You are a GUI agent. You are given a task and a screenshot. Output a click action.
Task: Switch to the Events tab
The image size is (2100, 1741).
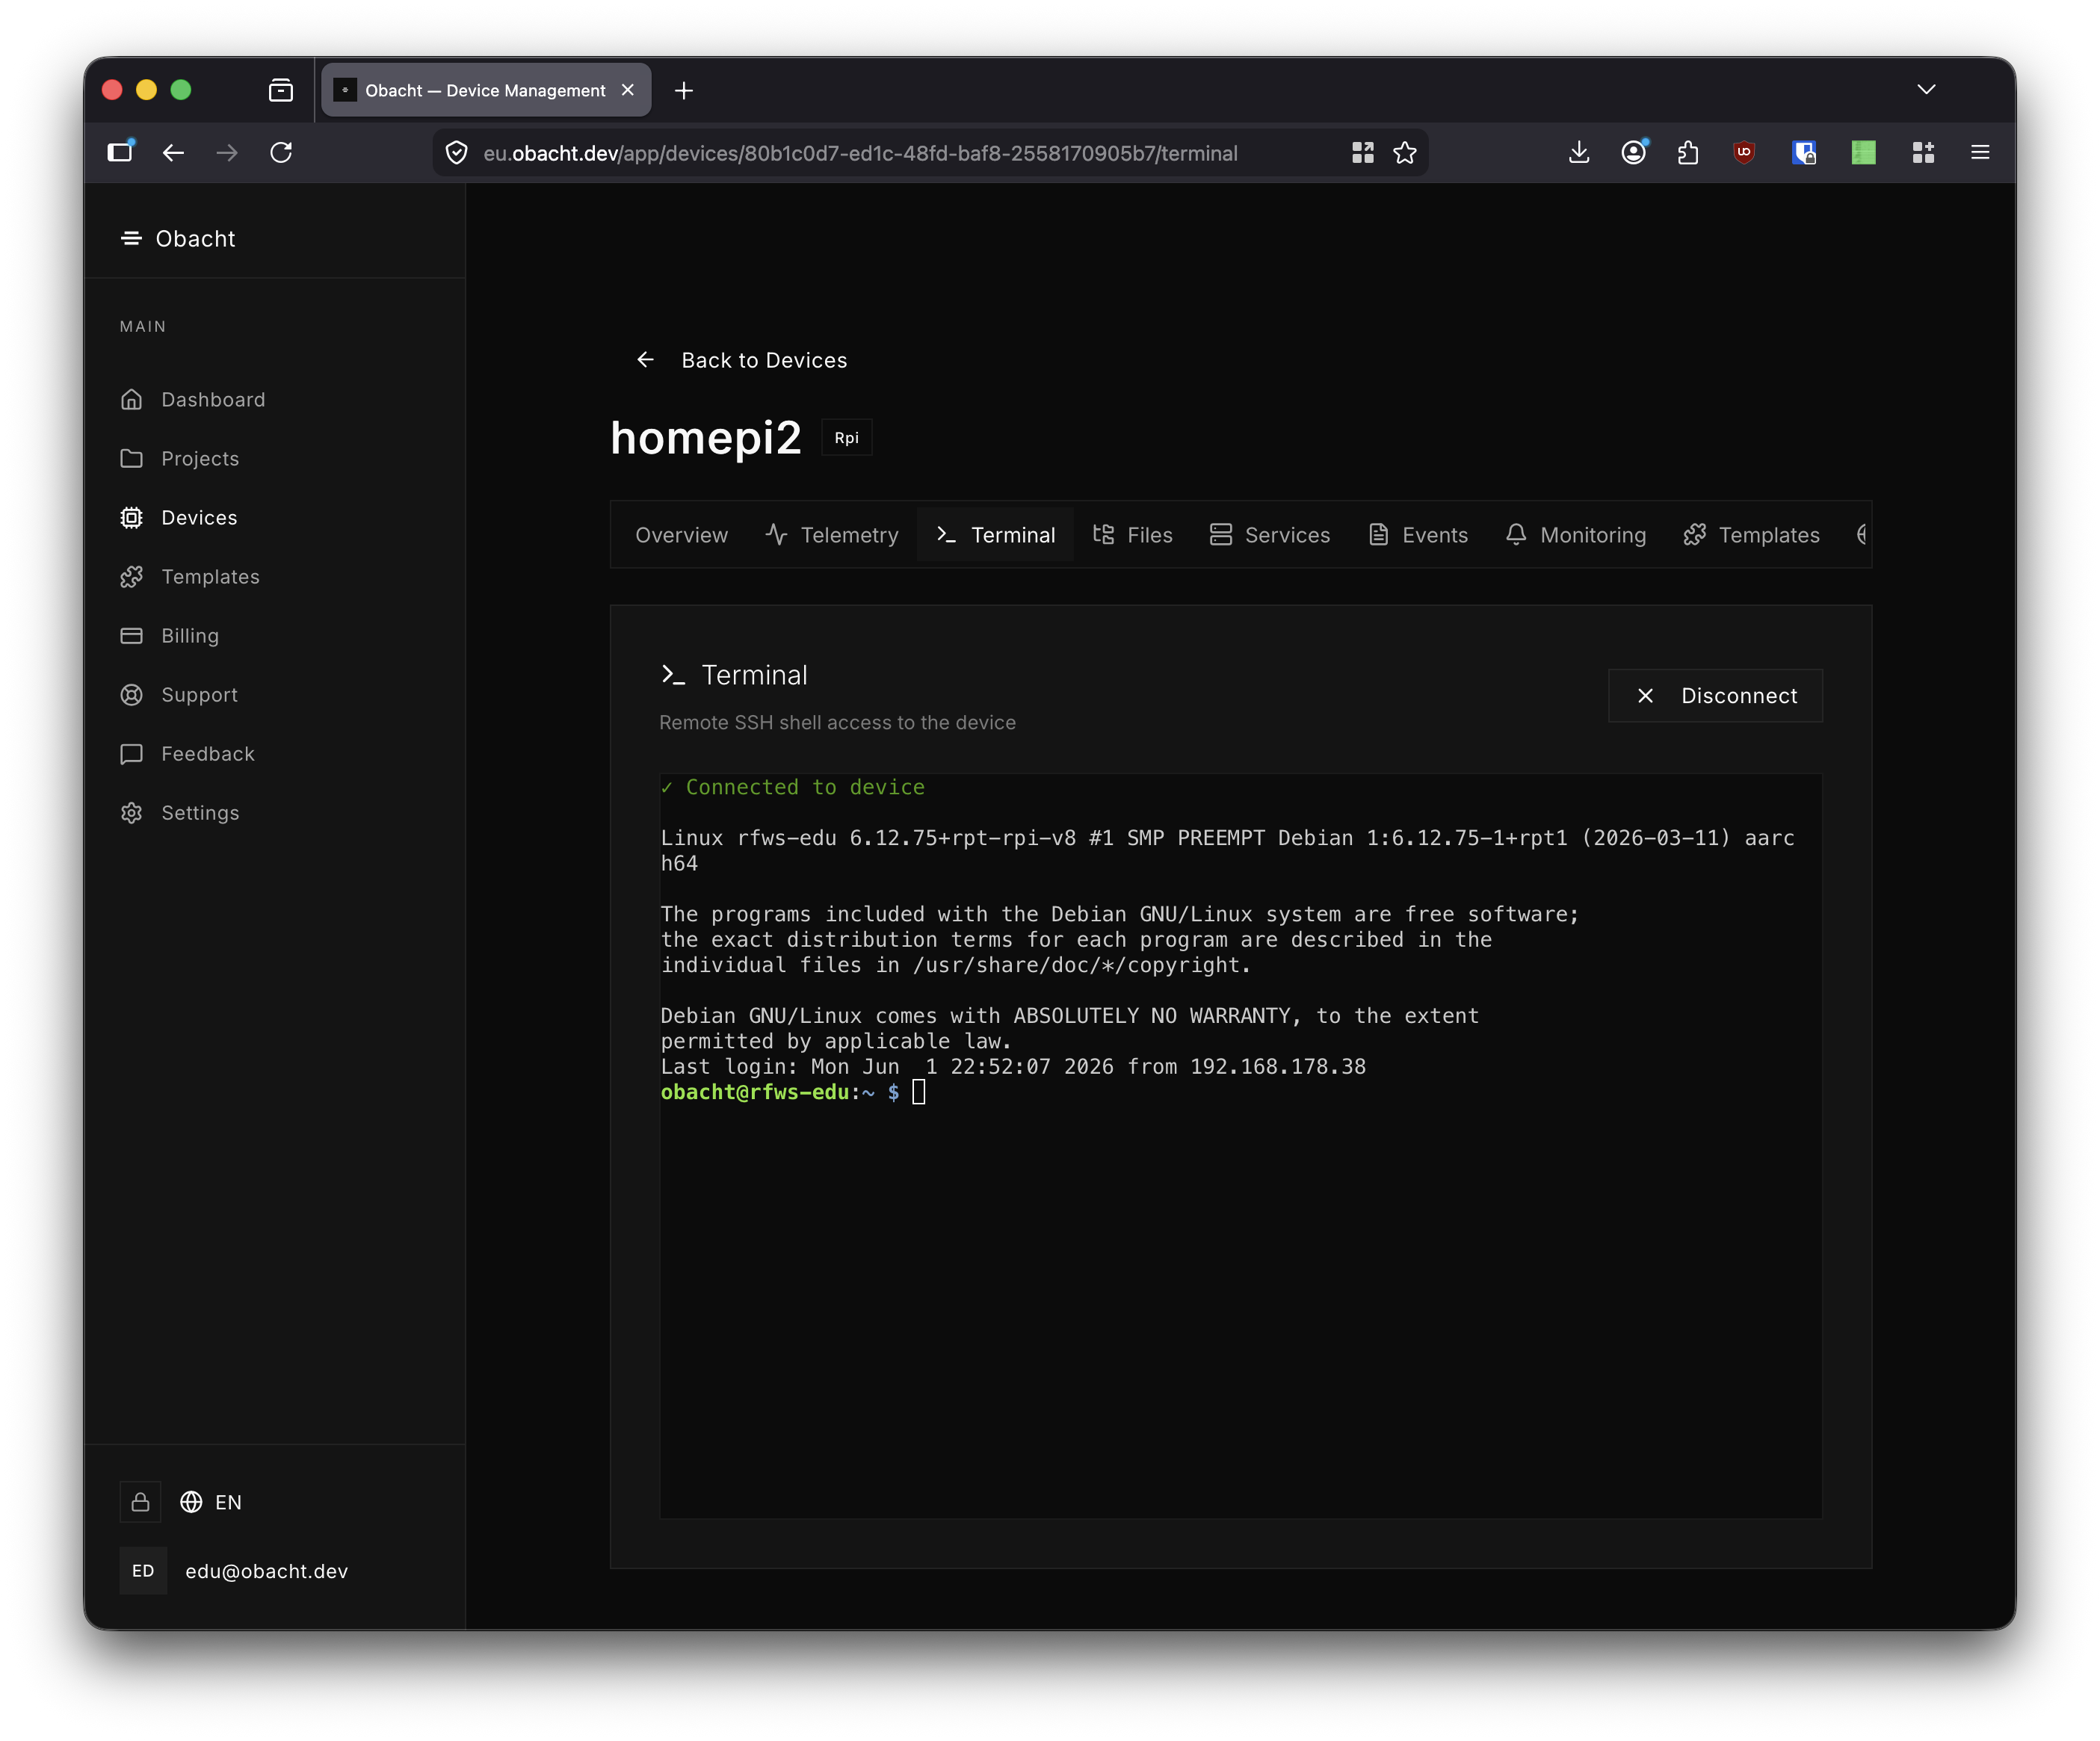coord(1418,535)
